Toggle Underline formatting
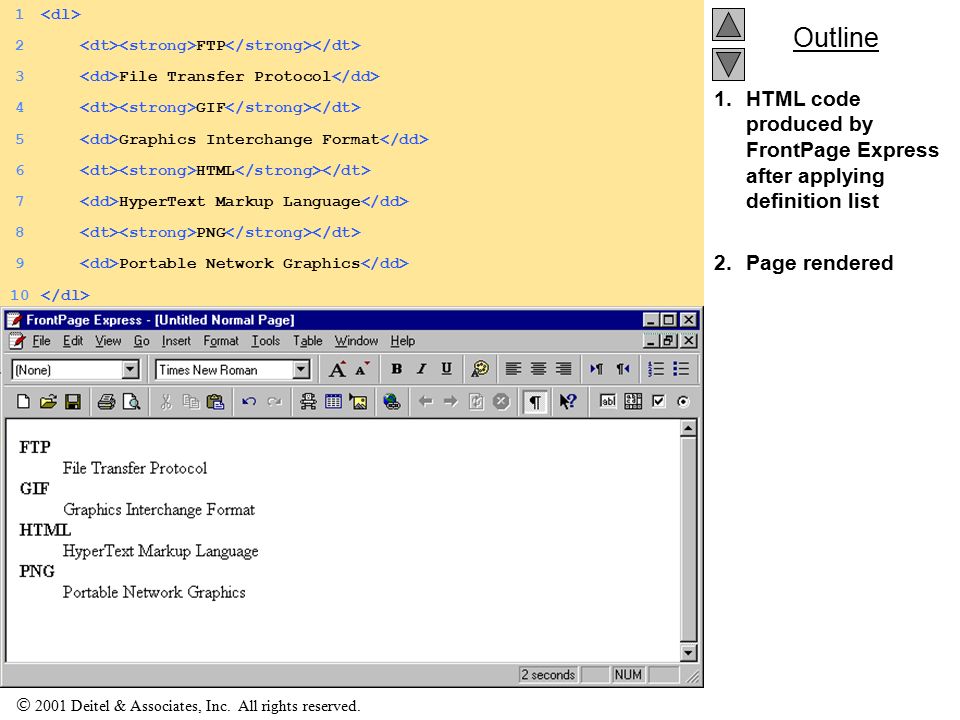Image resolution: width=960 pixels, height=720 pixels. [x=446, y=369]
